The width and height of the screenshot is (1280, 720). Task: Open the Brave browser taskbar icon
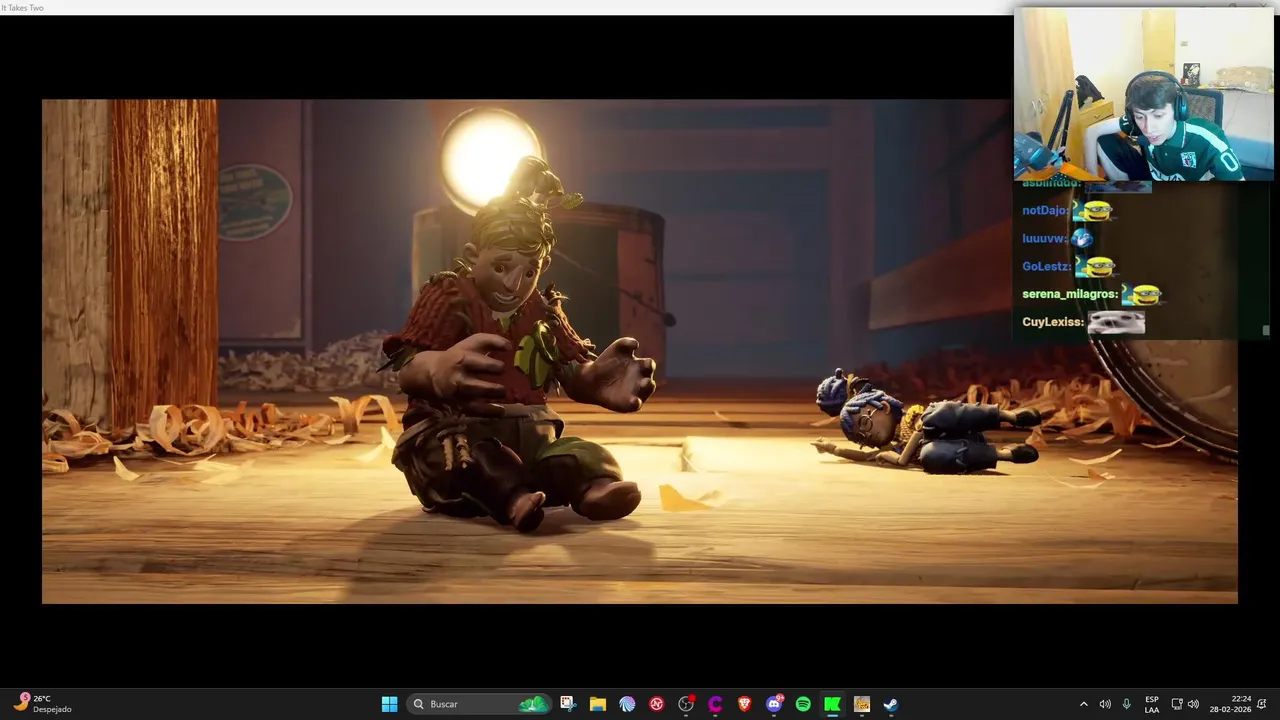tap(744, 704)
